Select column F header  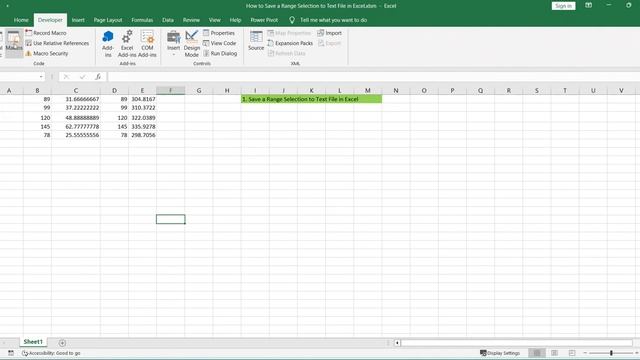(171, 90)
